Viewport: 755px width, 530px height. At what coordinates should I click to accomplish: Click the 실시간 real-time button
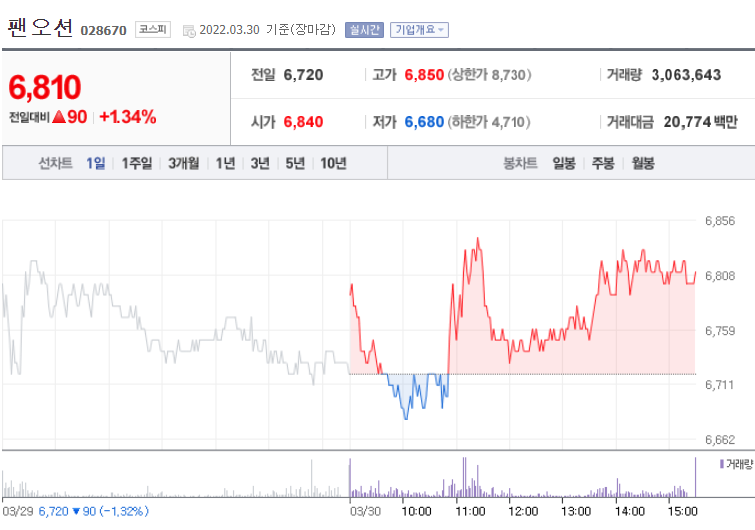364,30
